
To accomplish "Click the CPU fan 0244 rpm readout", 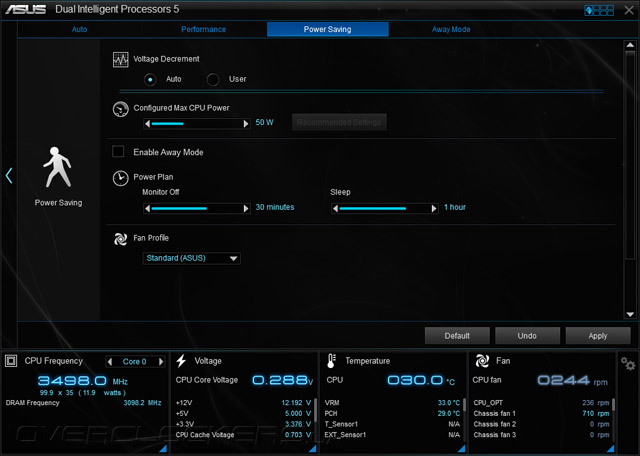I will click(572, 380).
